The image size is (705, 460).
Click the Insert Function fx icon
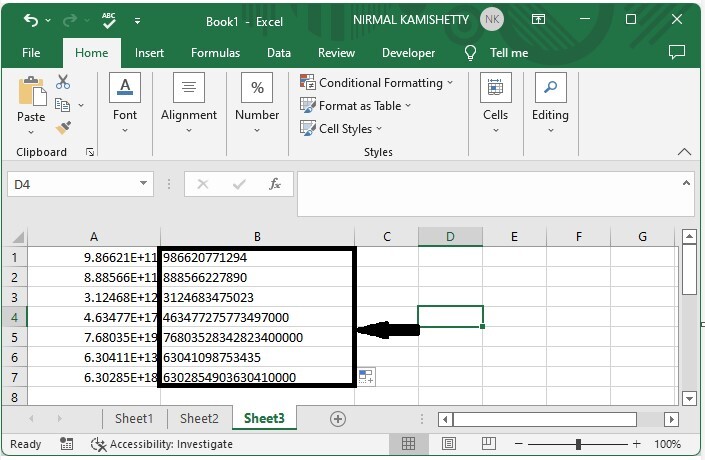274,184
